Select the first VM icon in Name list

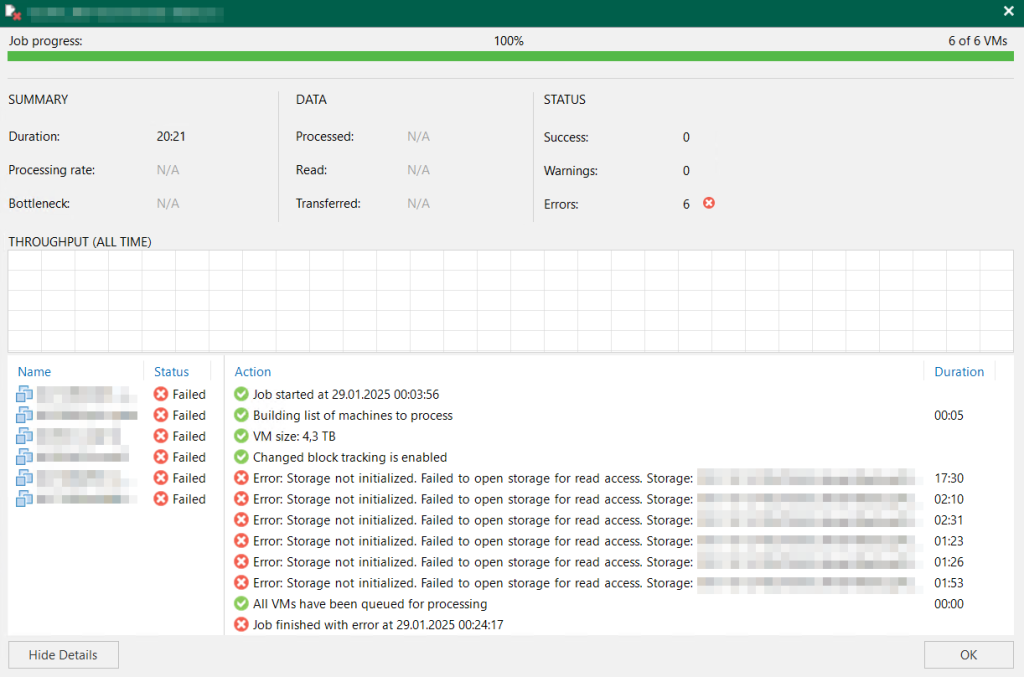click(25, 394)
